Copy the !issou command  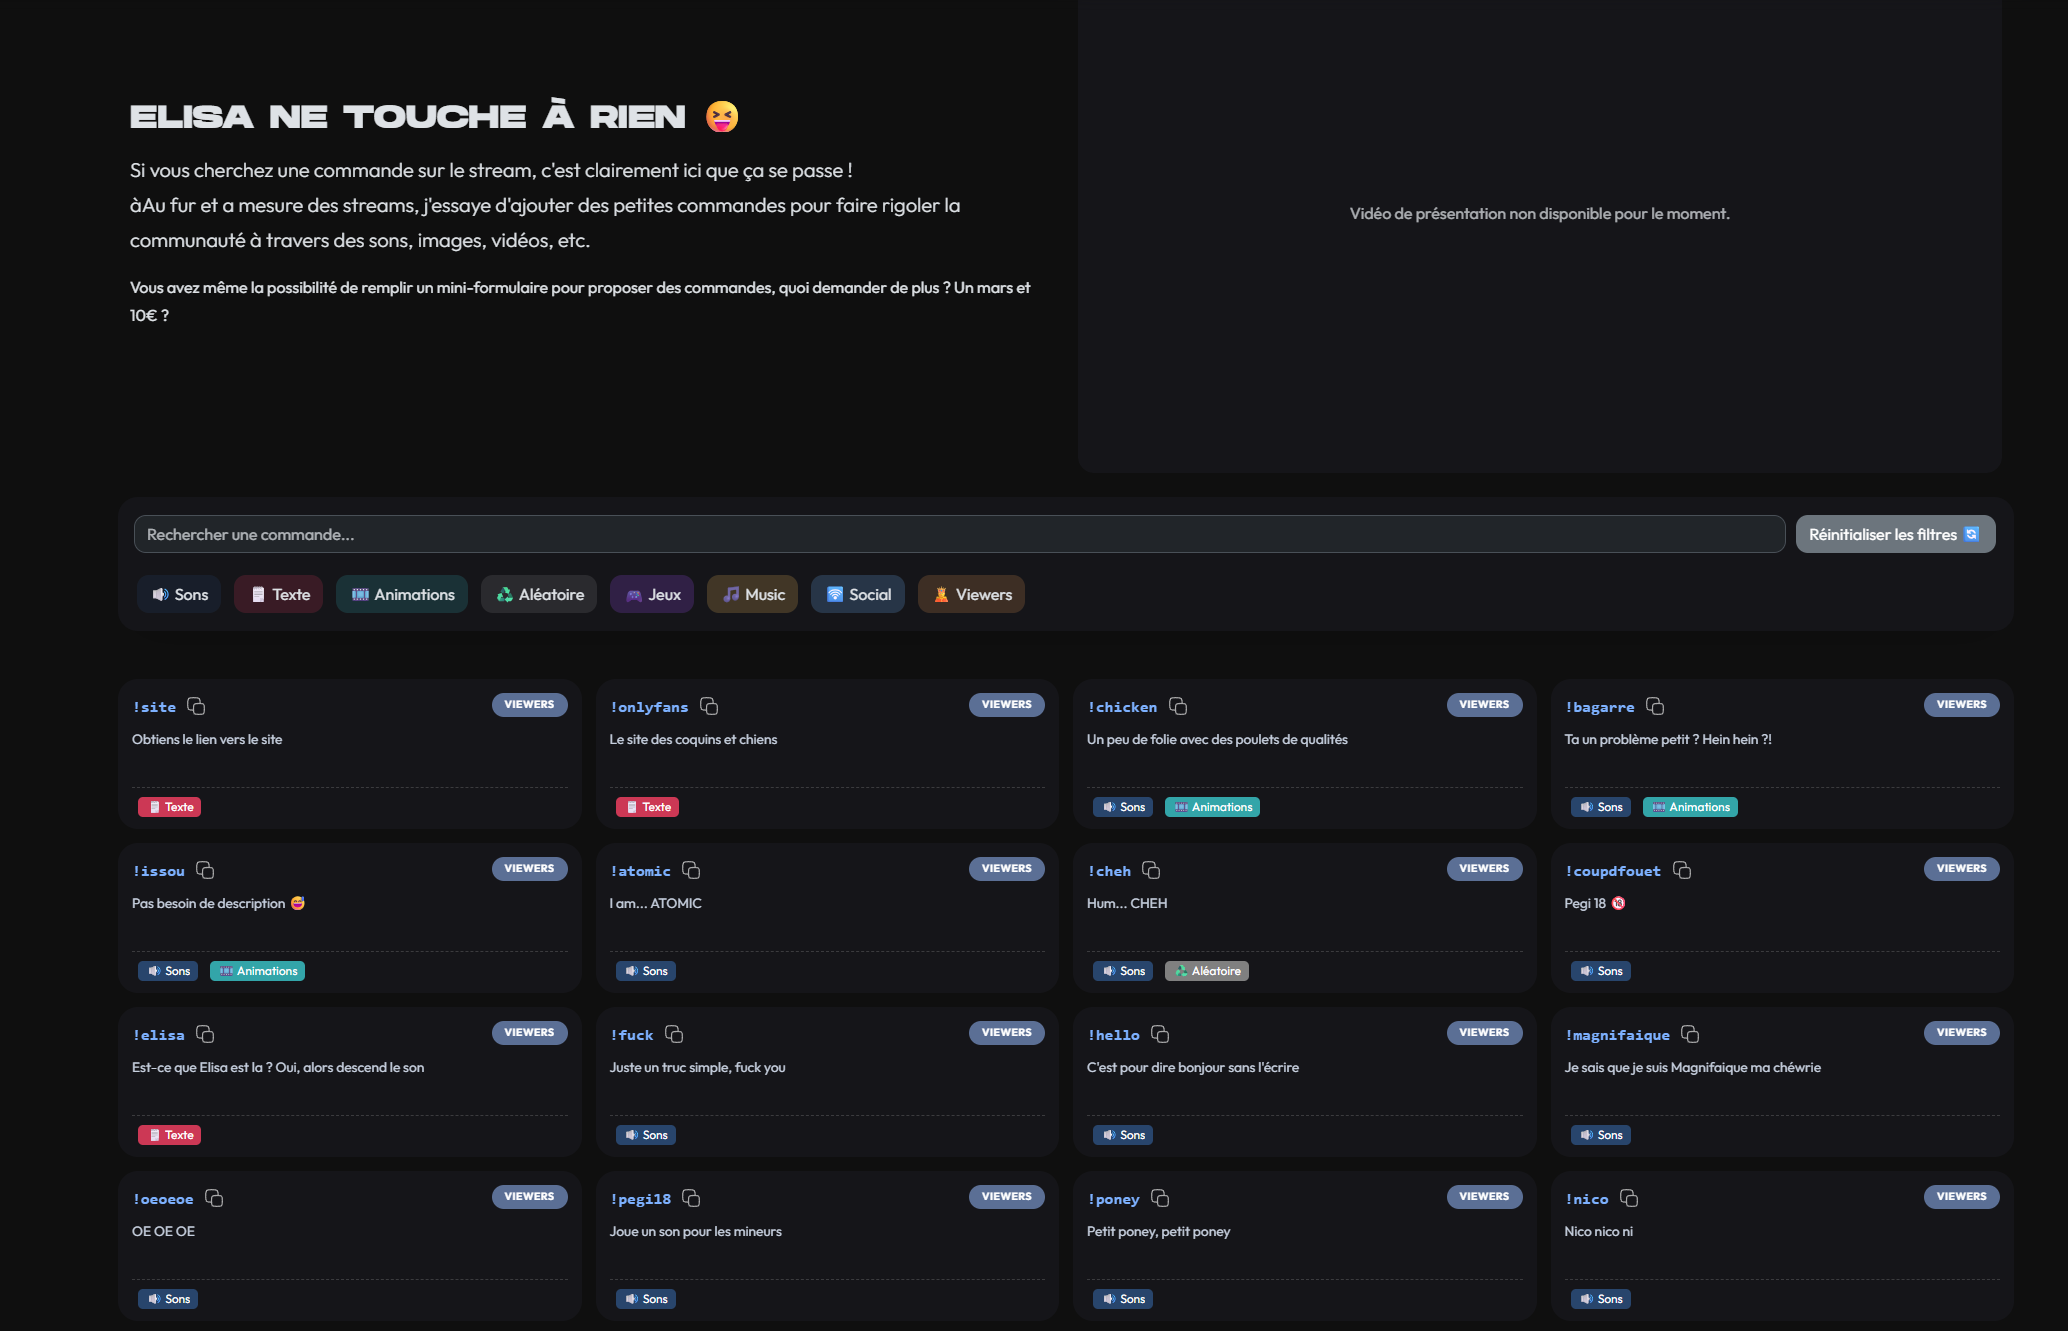coord(205,870)
